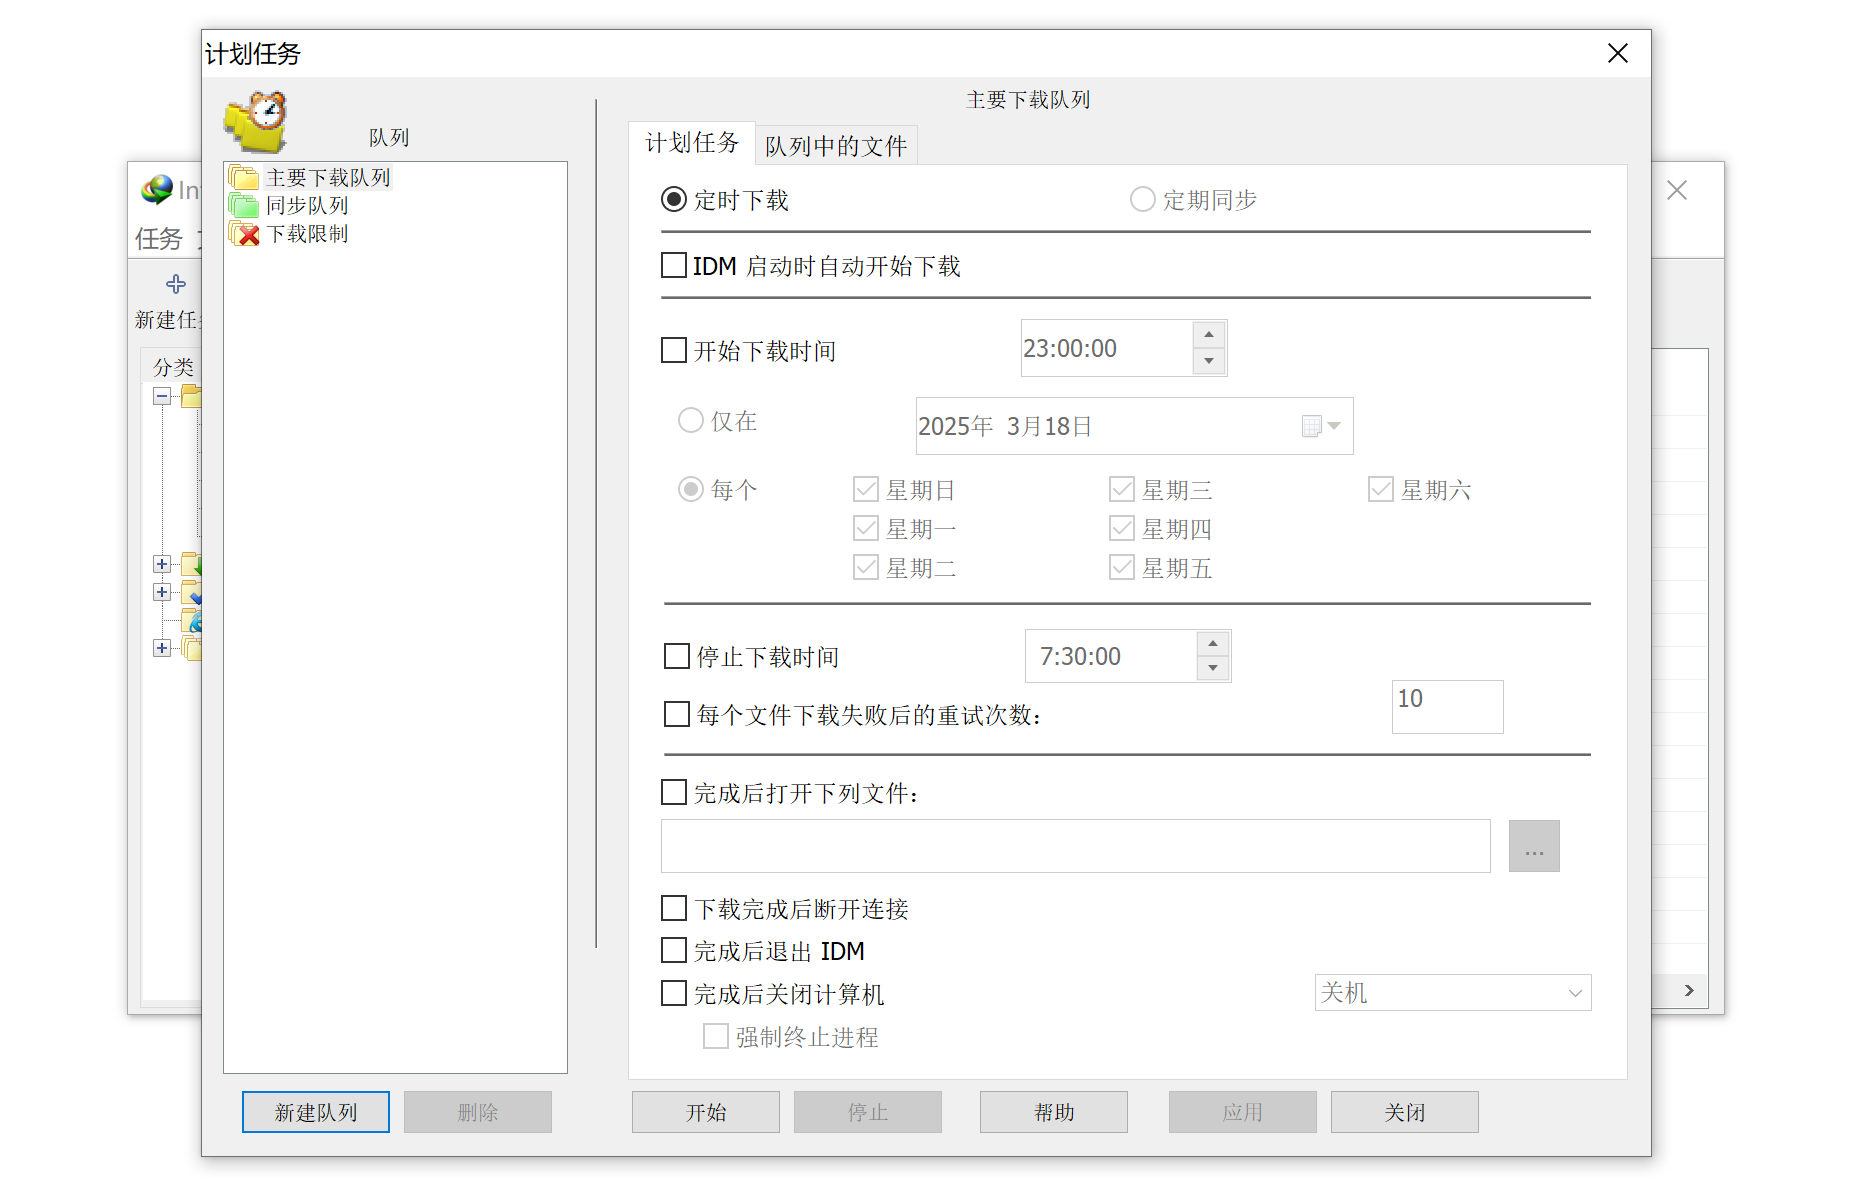Image resolution: width=1859 pixels, height=1193 pixels.
Task: Switch to the 队列中的文件 tab
Action: [x=837, y=144]
